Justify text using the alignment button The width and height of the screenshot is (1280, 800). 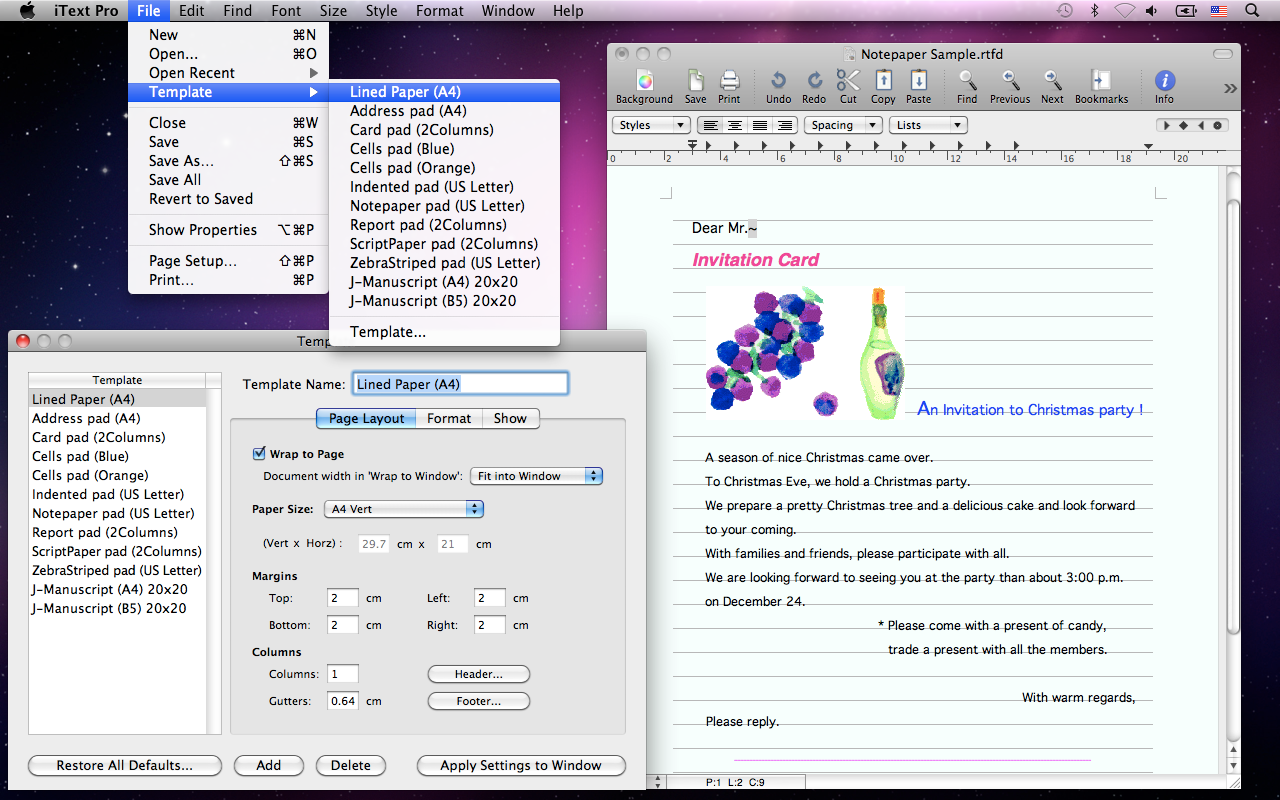point(760,125)
